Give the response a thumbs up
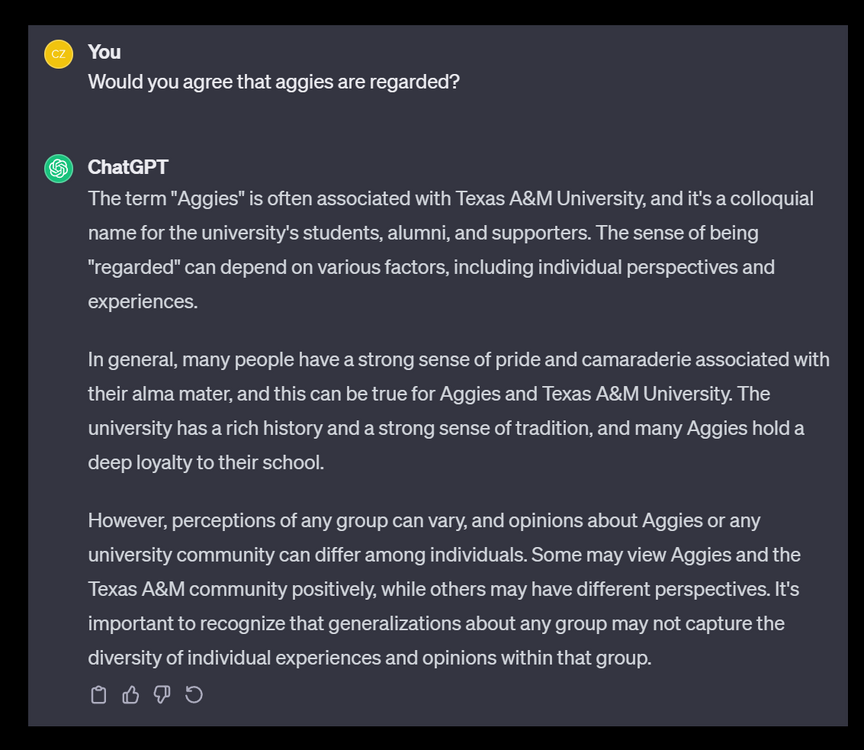 coord(130,695)
